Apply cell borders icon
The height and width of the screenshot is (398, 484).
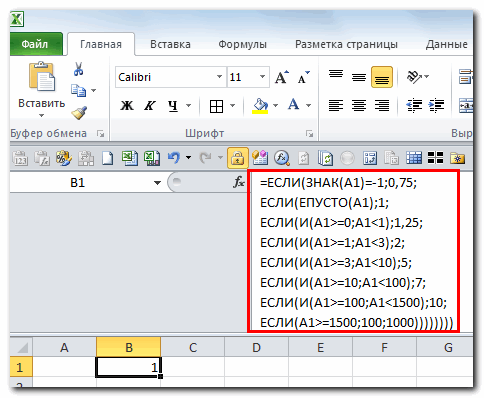216,106
